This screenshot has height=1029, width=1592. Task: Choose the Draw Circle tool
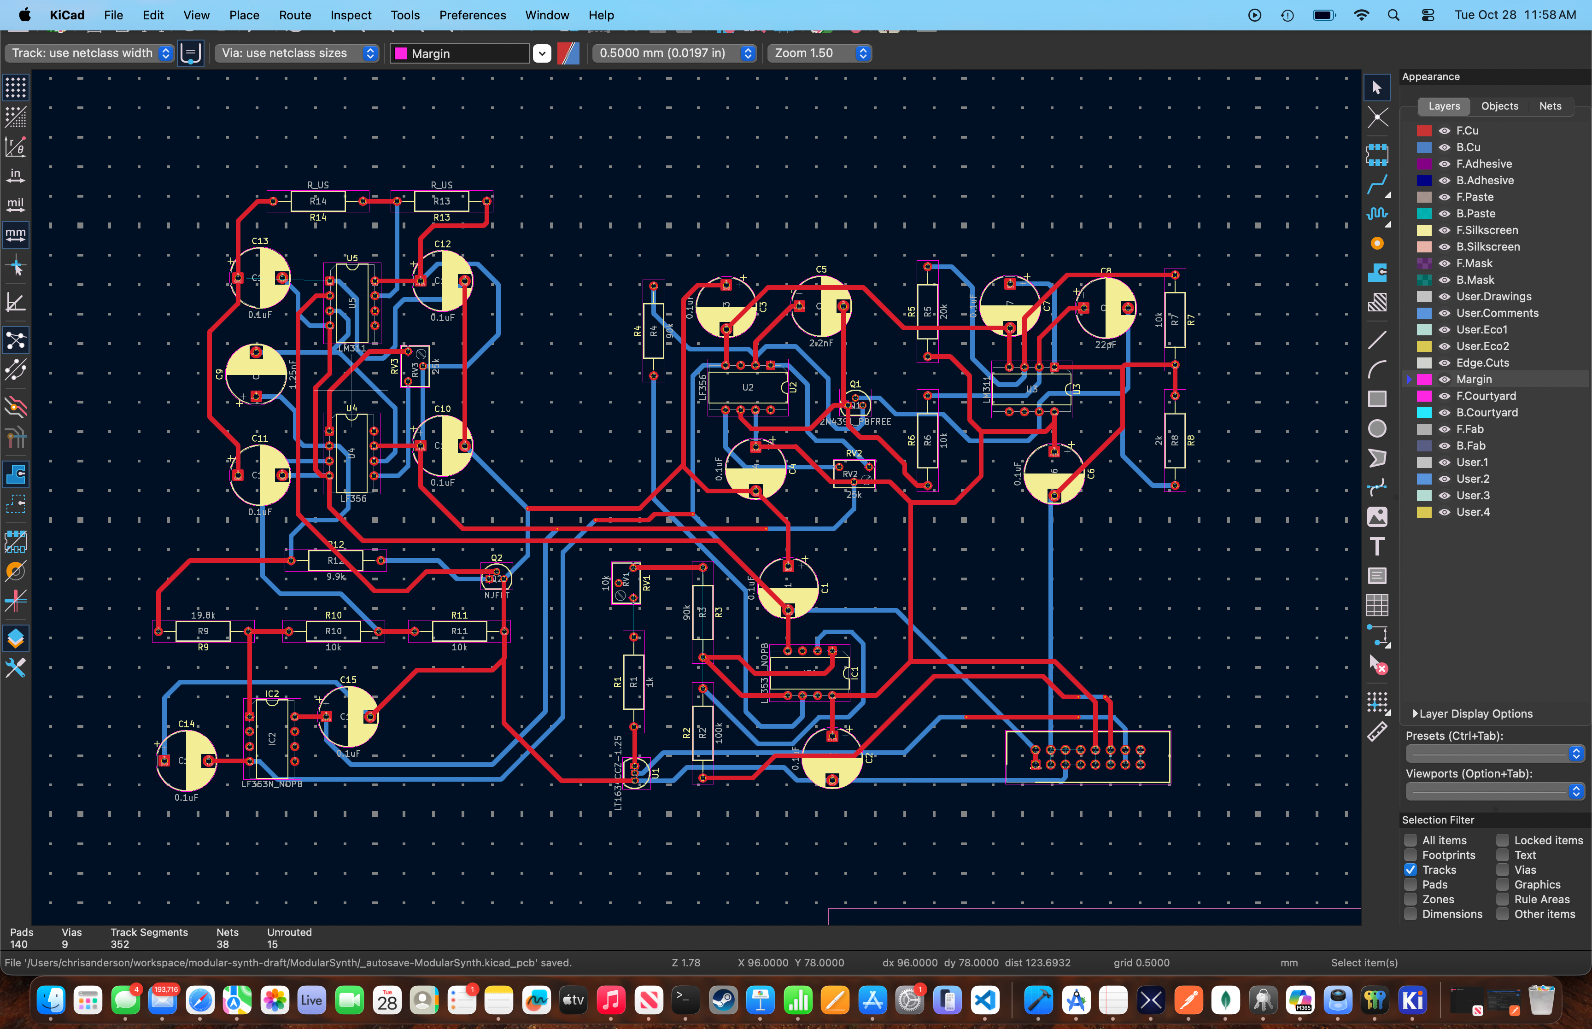1377,429
